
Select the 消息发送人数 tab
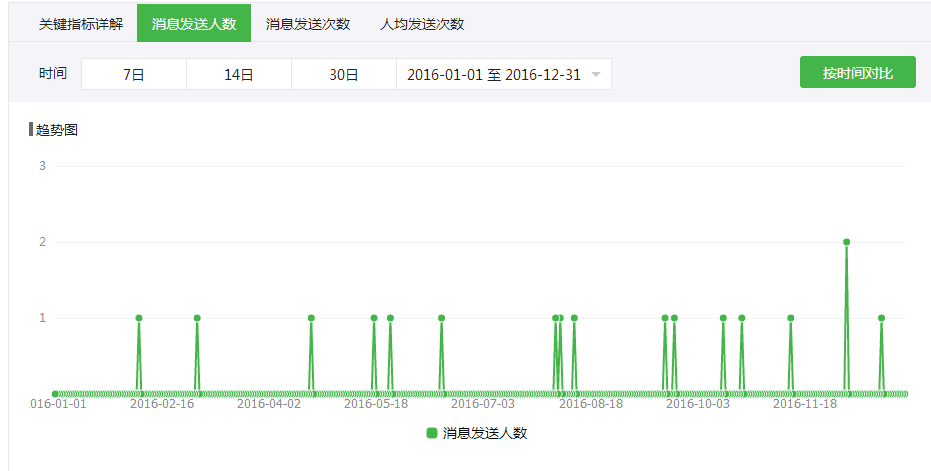point(194,23)
